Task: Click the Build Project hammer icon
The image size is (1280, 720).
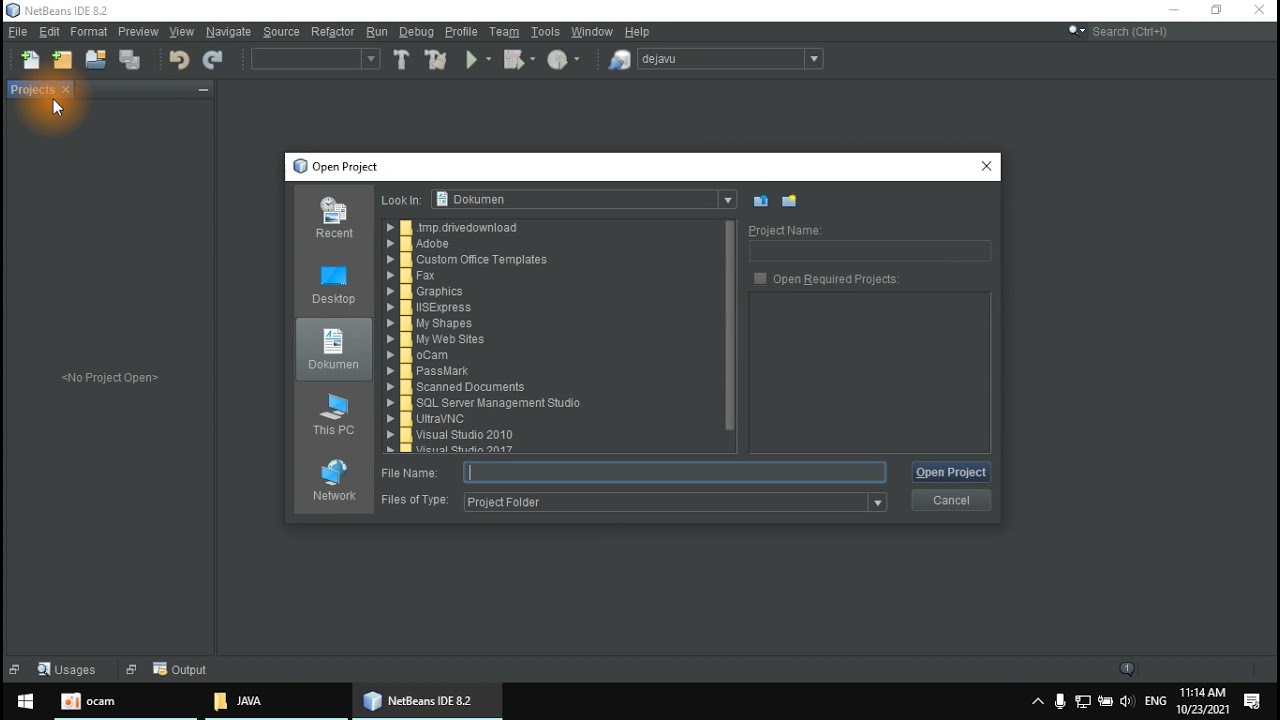Action: click(401, 60)
